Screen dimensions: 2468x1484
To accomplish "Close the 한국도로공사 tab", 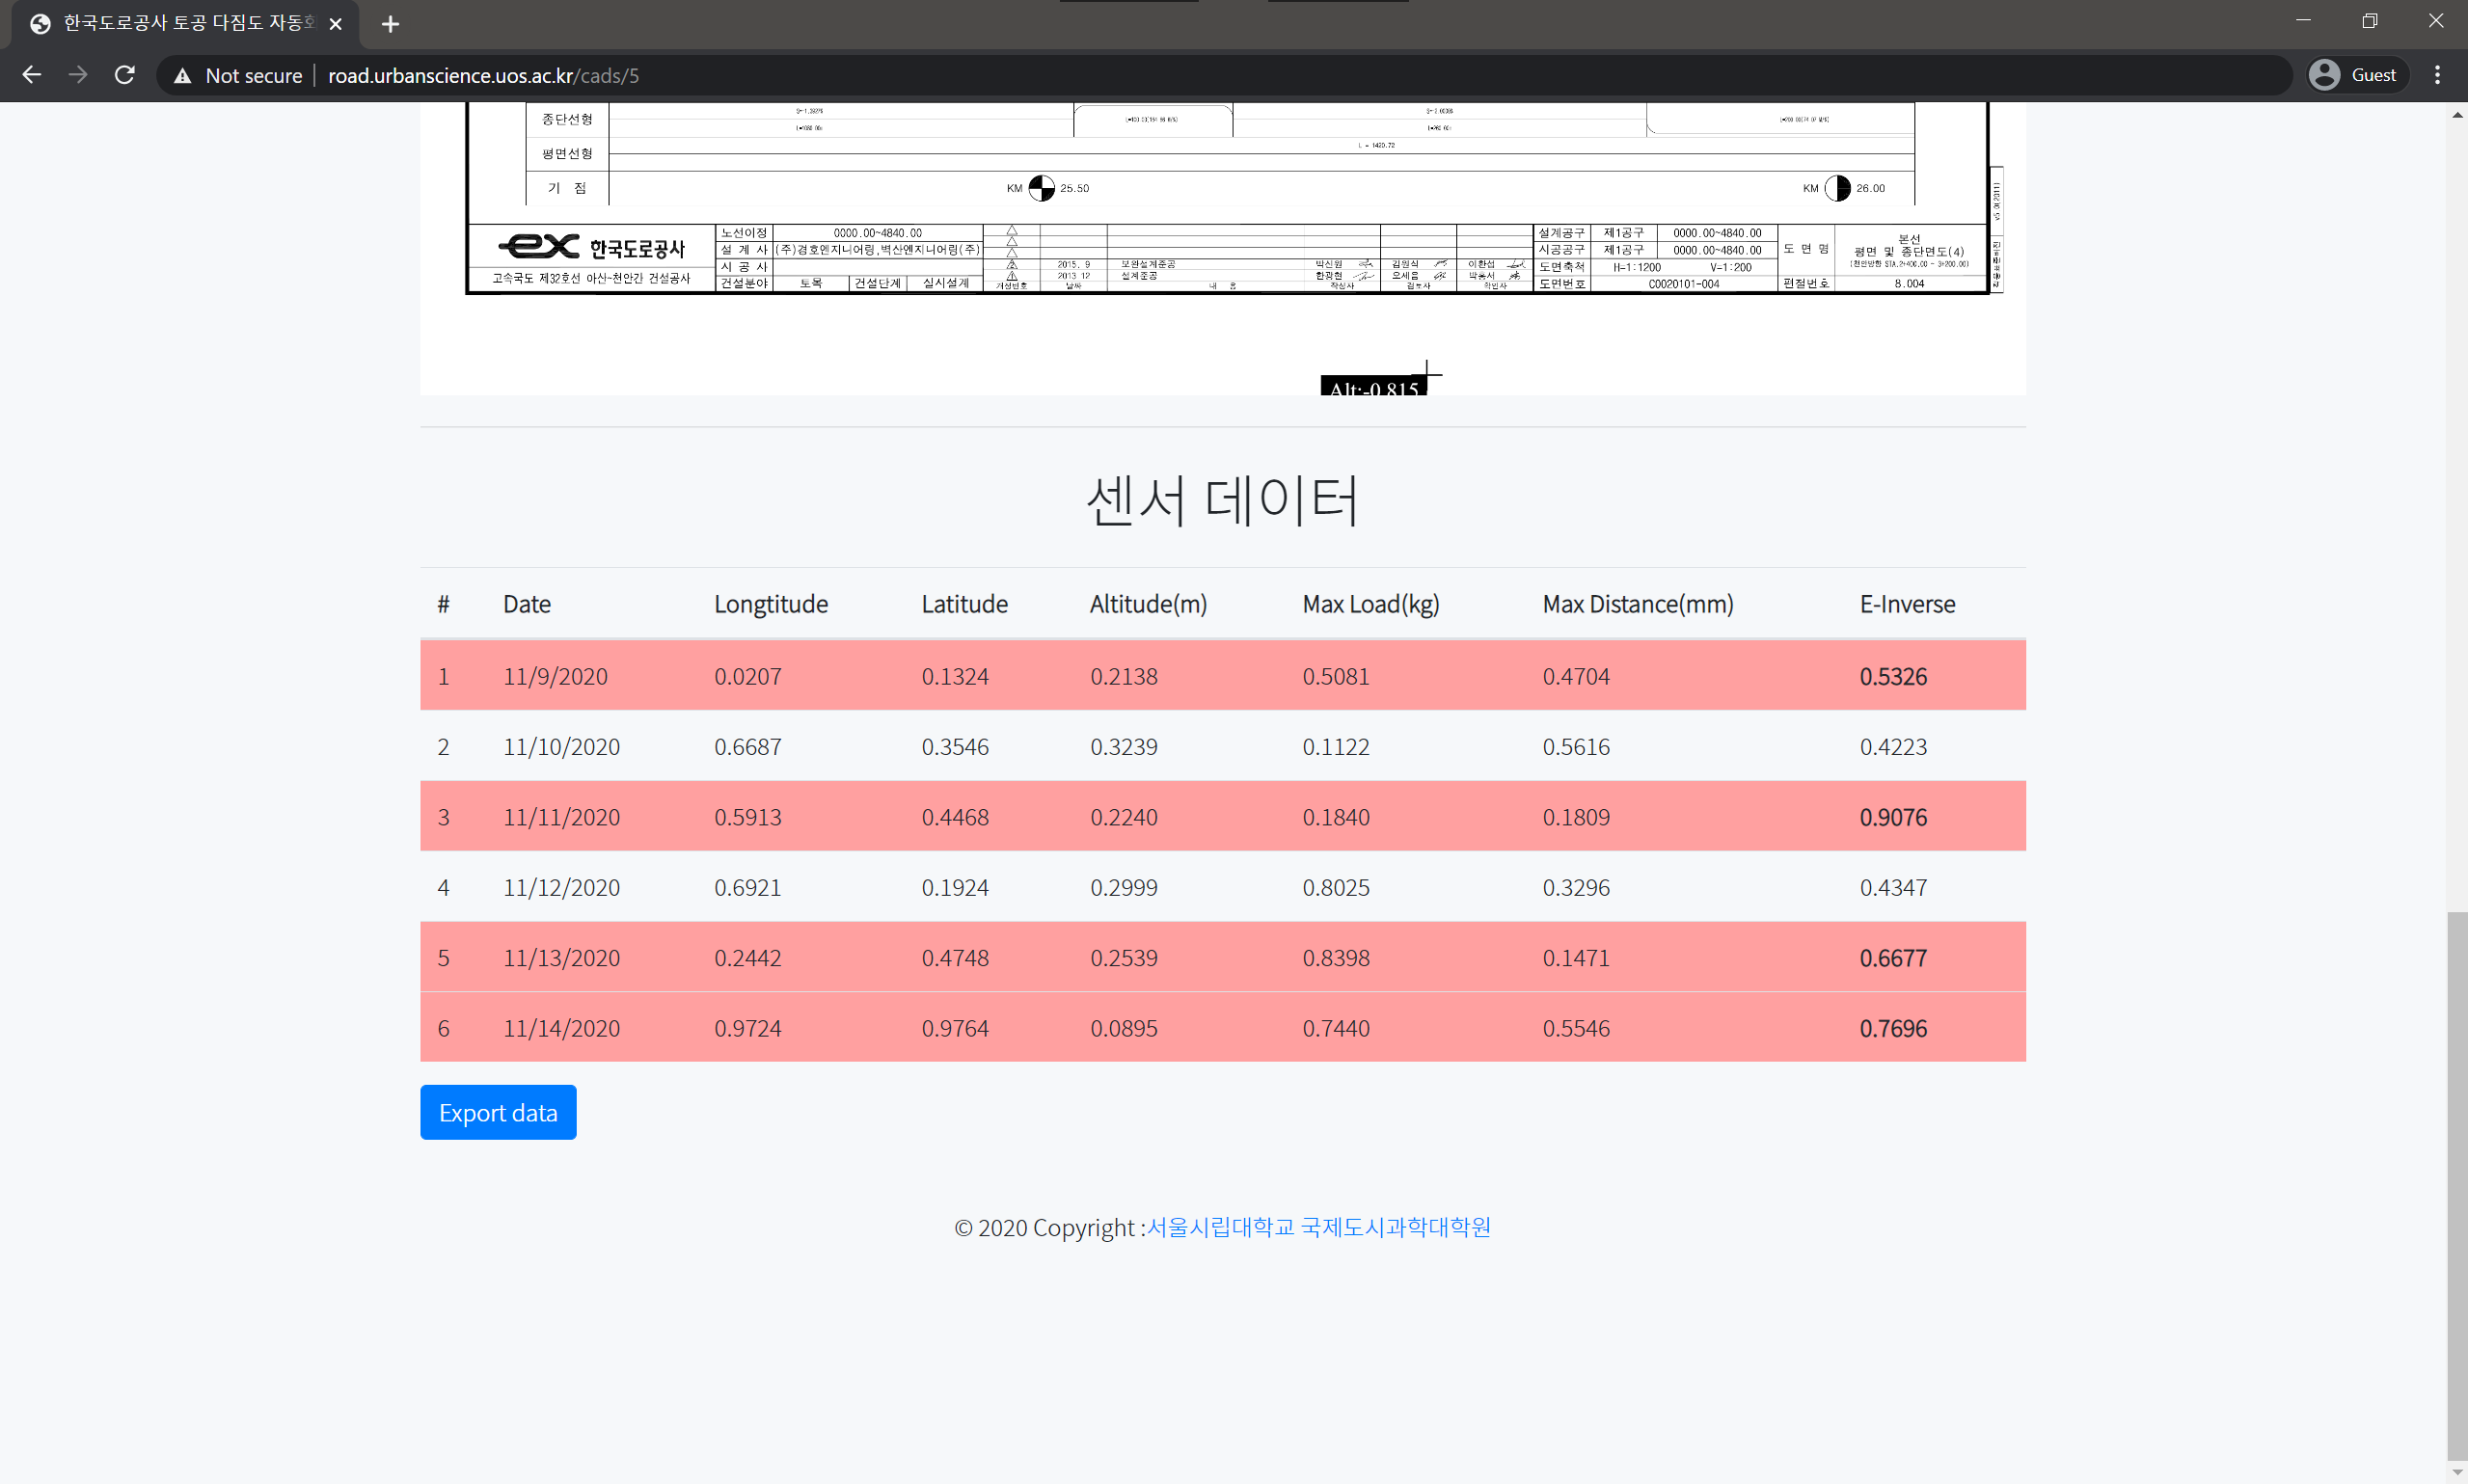I will point(336,24).
